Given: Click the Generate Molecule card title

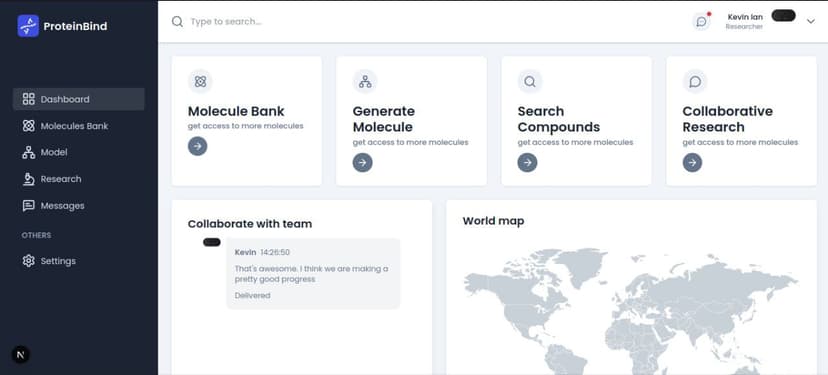Looking at the screenshot, I should [x=384, y=119].
